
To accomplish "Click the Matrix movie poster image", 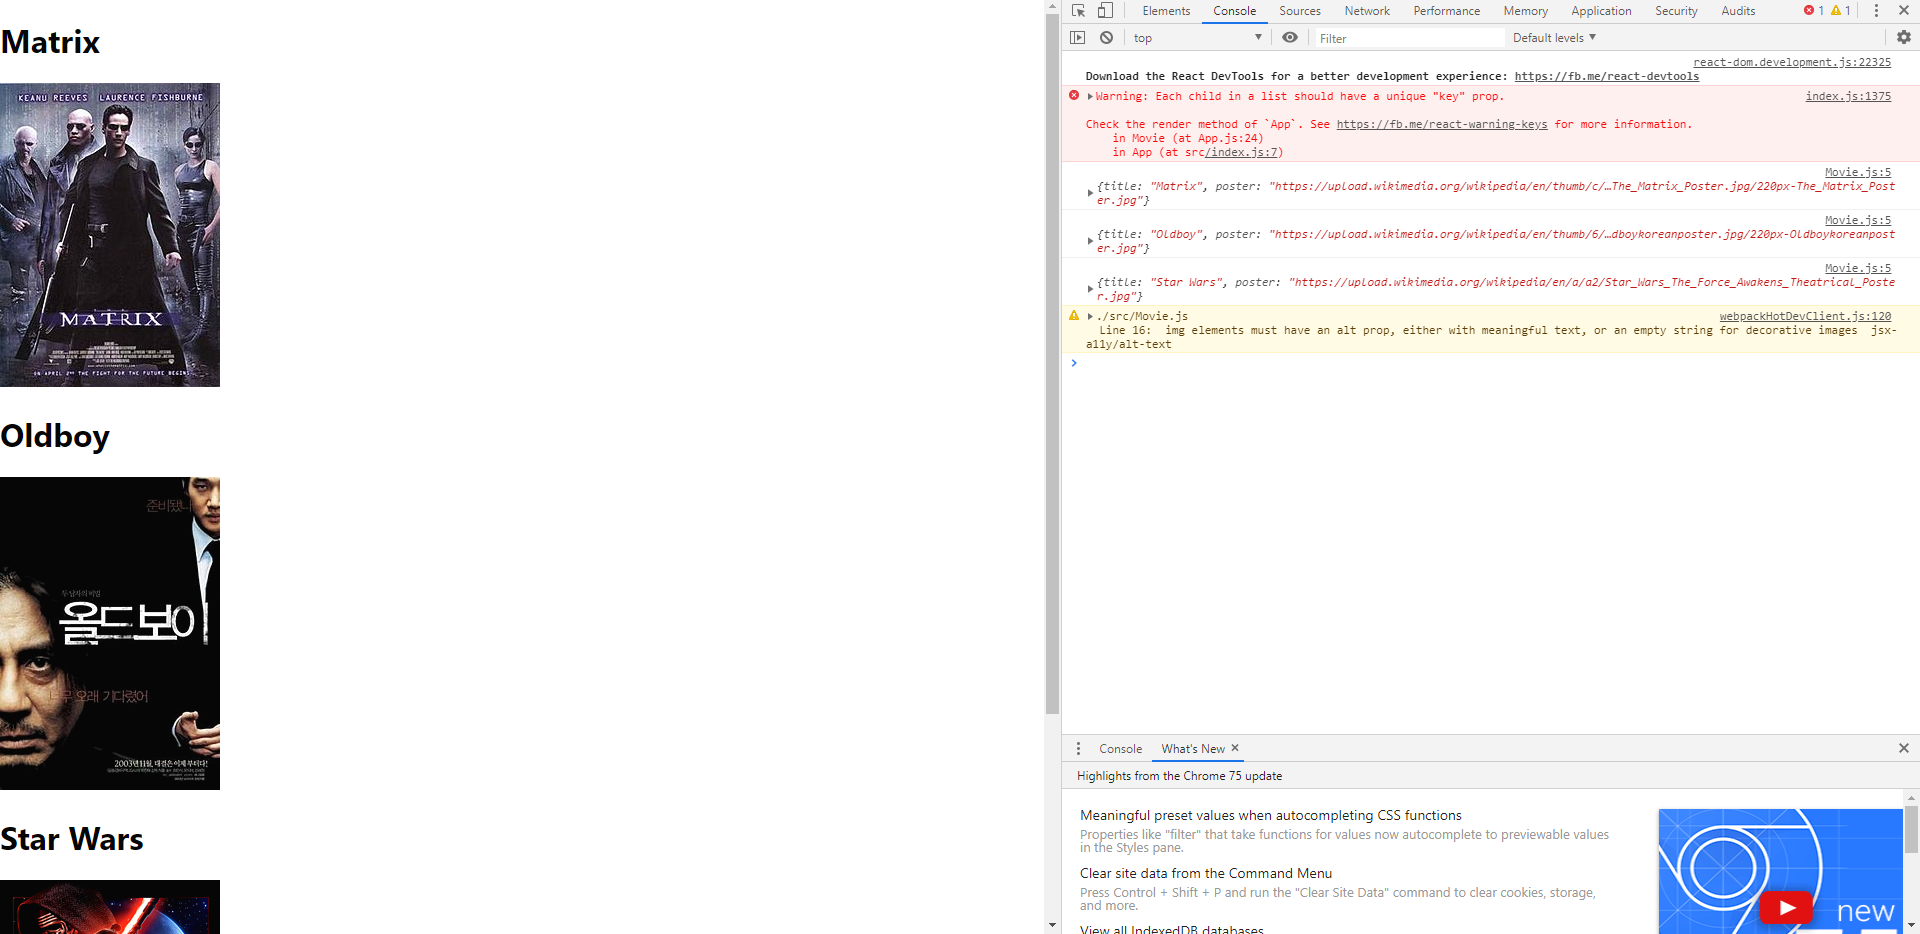I will click(110, 235).
